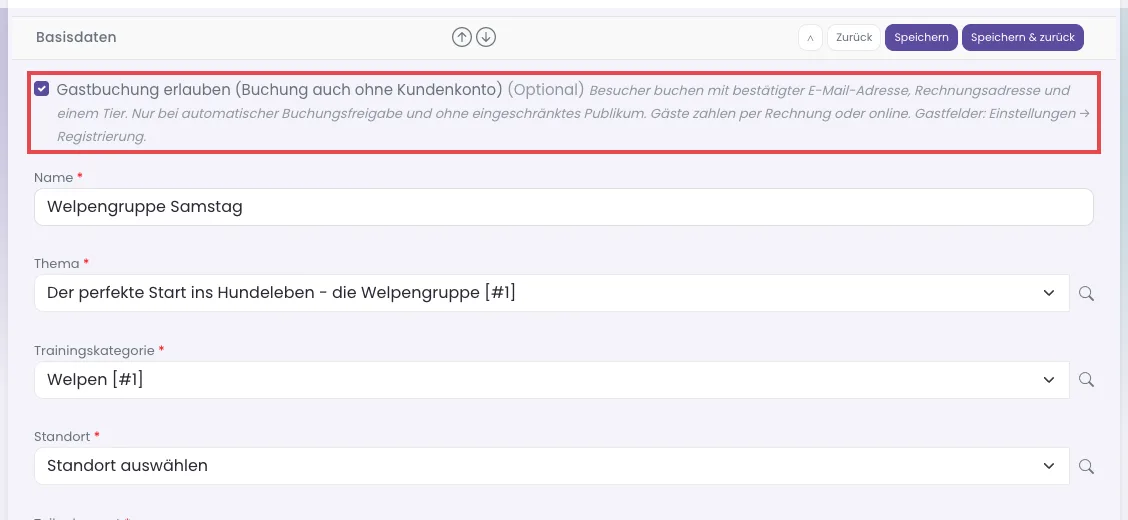
Task: Click the move section up arrow icon
Action: coord(461,37)
